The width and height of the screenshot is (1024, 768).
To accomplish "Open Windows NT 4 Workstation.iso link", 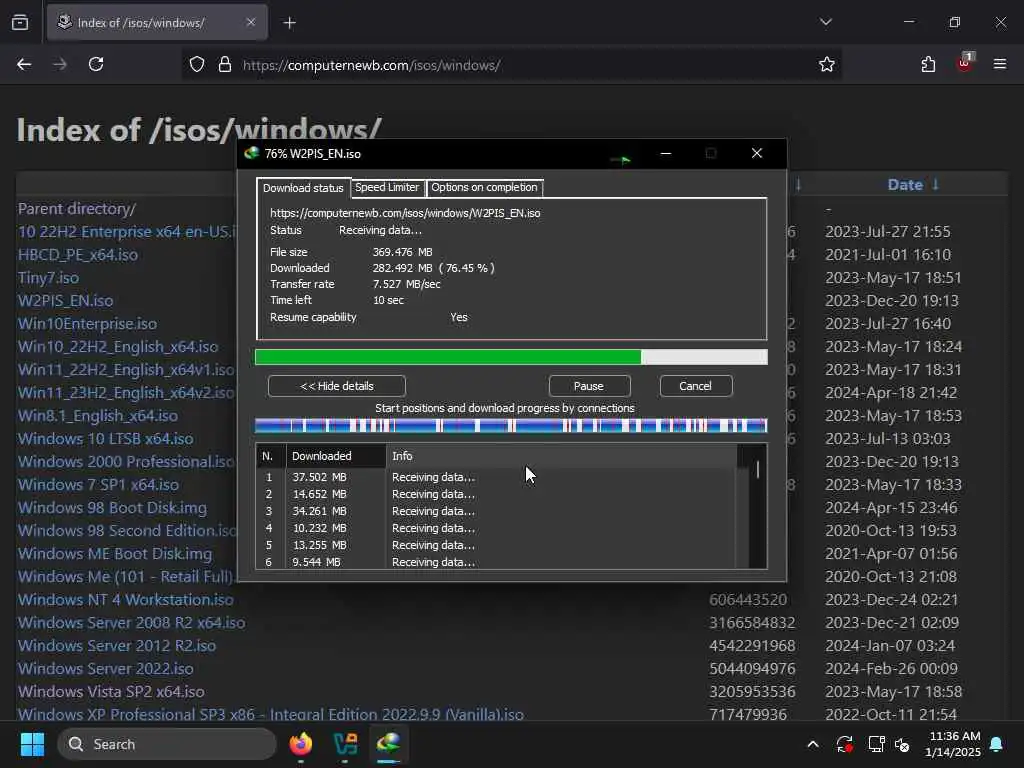I will click(125, 600).
